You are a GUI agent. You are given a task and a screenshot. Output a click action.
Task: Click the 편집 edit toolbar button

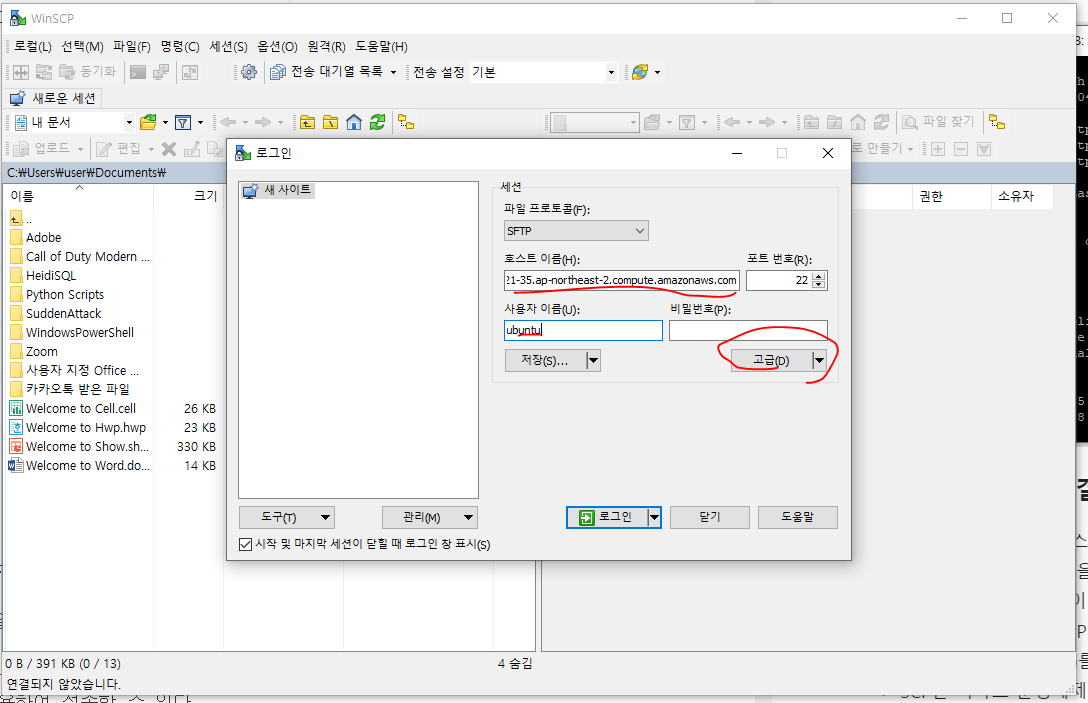coord(119,149)
